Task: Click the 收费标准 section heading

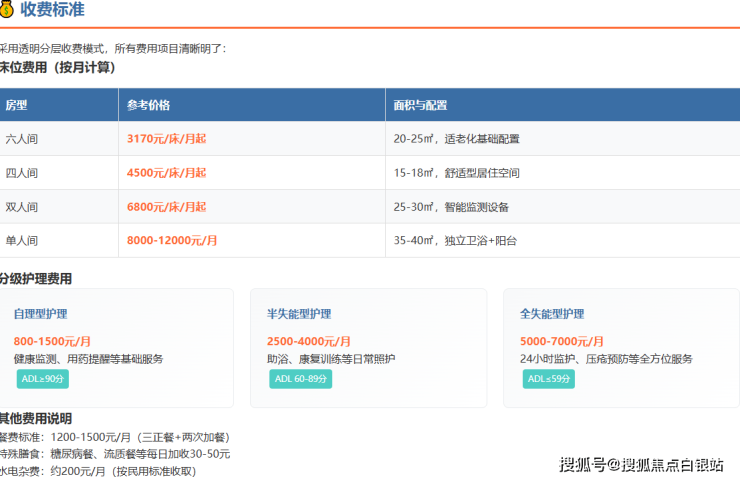Action: click(x=52, y=10)
